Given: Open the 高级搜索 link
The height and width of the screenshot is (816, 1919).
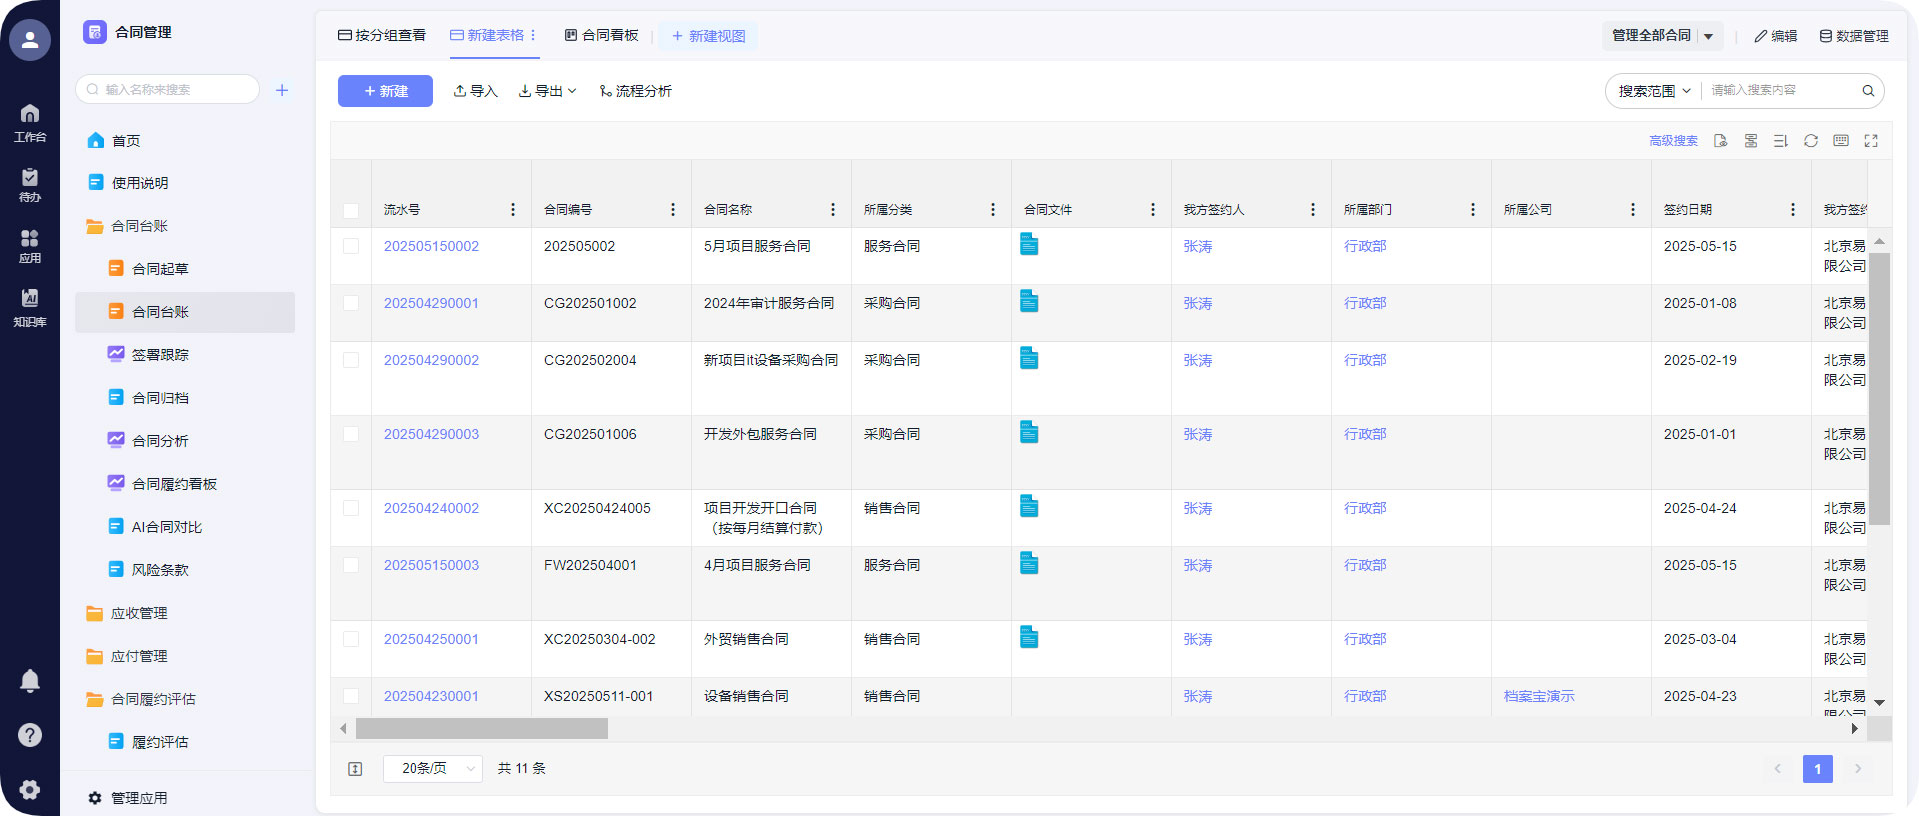Looking at the screenshot, I should point(1673,141).
